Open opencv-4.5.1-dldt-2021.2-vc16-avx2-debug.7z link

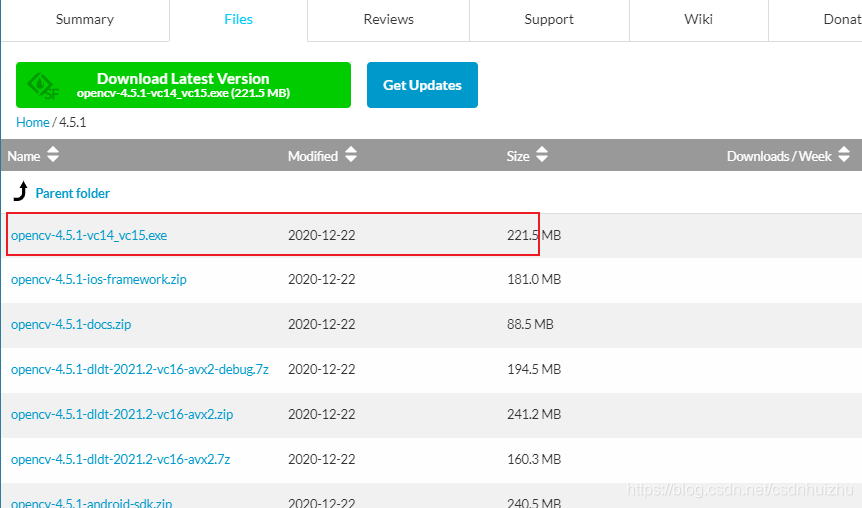(140, 369)
